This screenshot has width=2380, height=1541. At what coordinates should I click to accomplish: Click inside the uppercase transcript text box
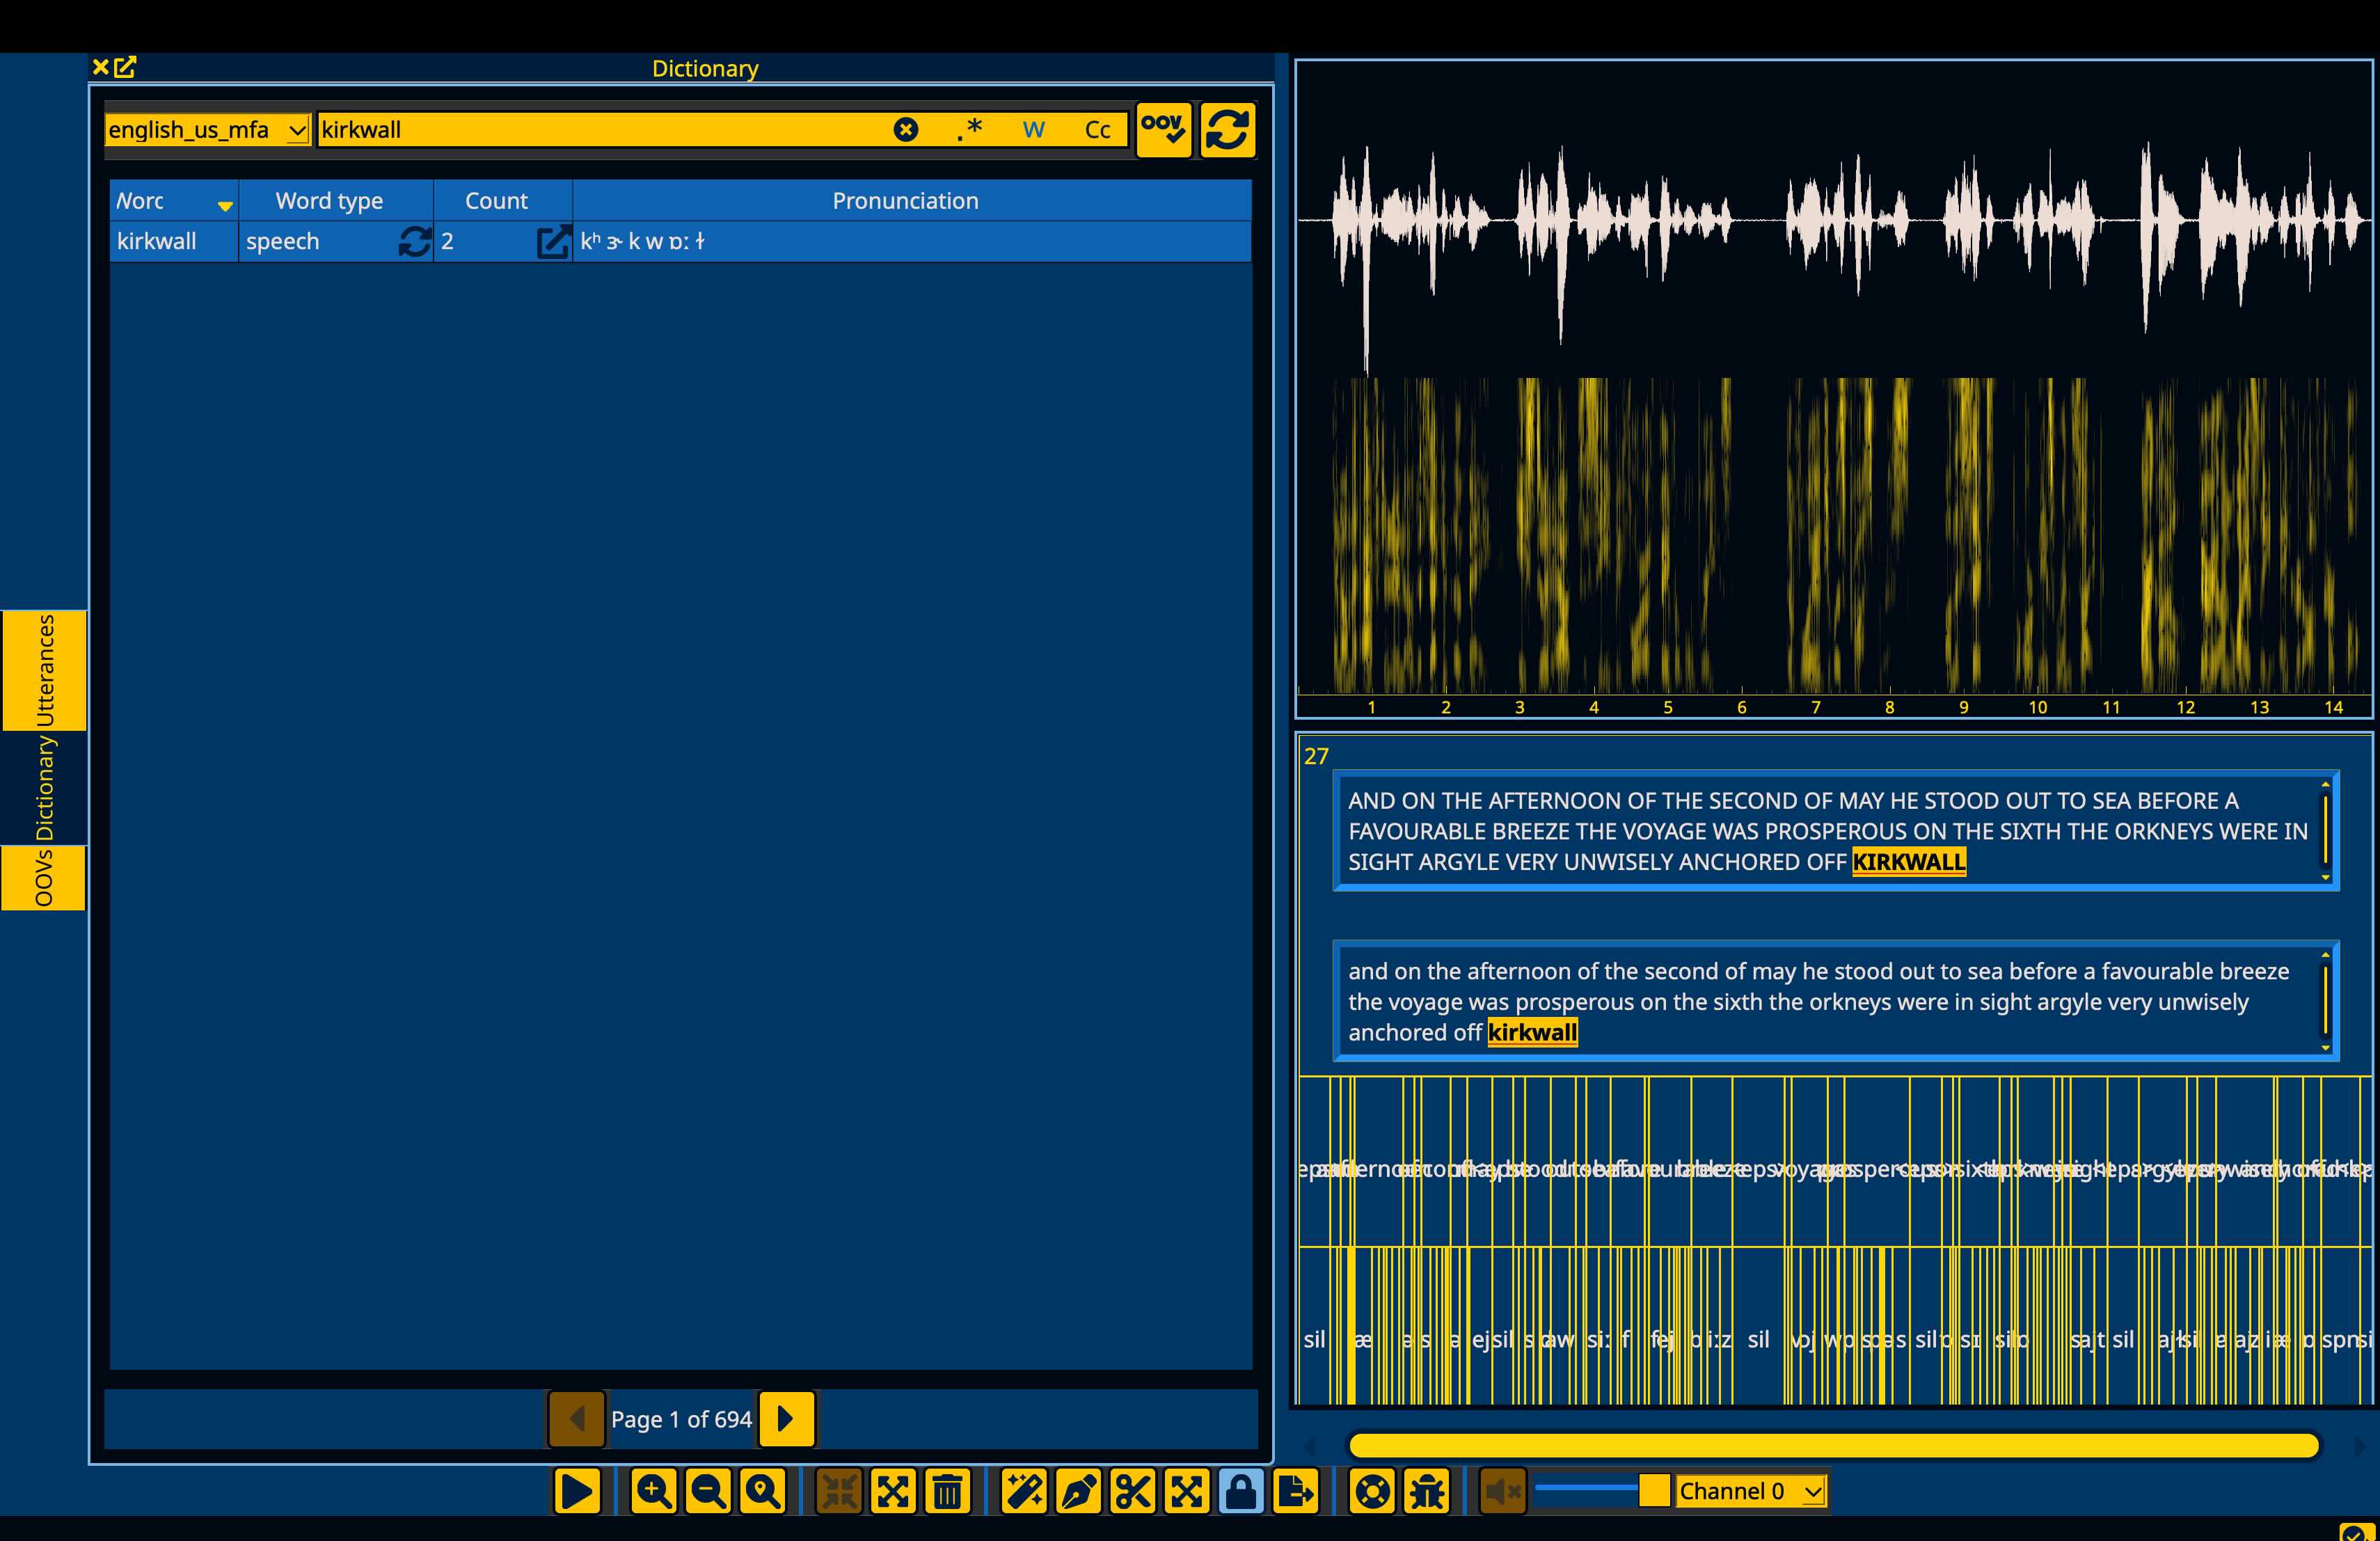pyautogui.click(x=1835, y=830)
